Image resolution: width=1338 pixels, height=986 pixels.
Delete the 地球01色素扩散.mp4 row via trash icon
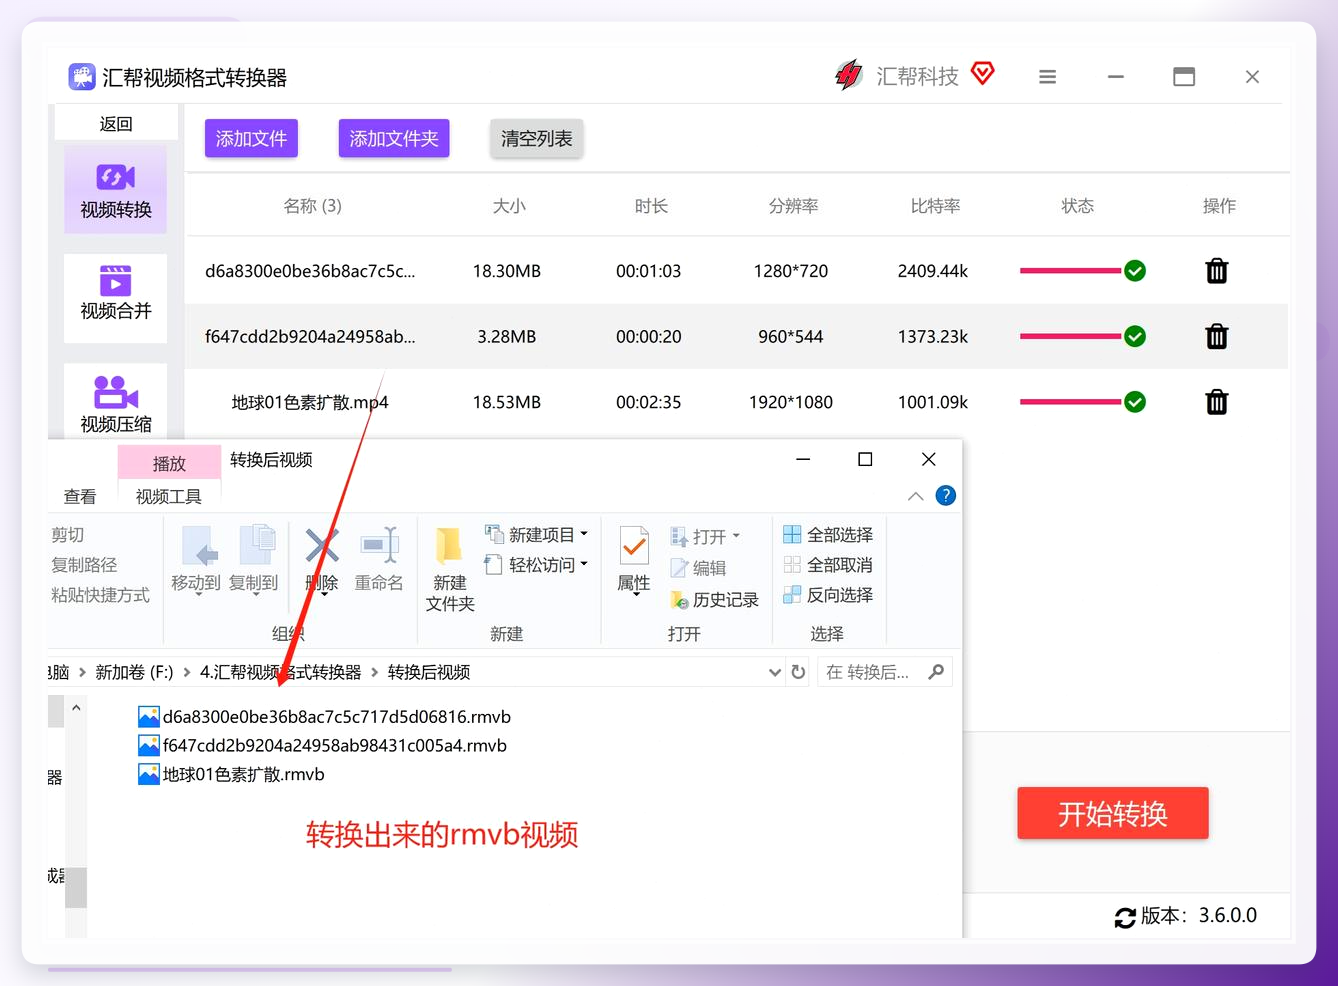[1216, 402]
